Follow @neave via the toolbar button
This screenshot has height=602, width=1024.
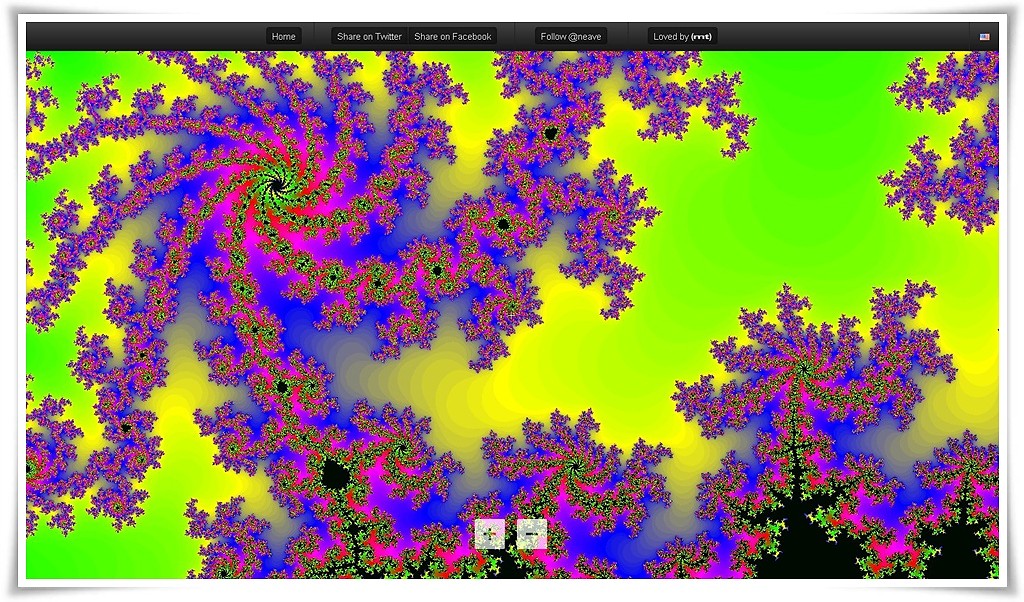tap(571, 37)
